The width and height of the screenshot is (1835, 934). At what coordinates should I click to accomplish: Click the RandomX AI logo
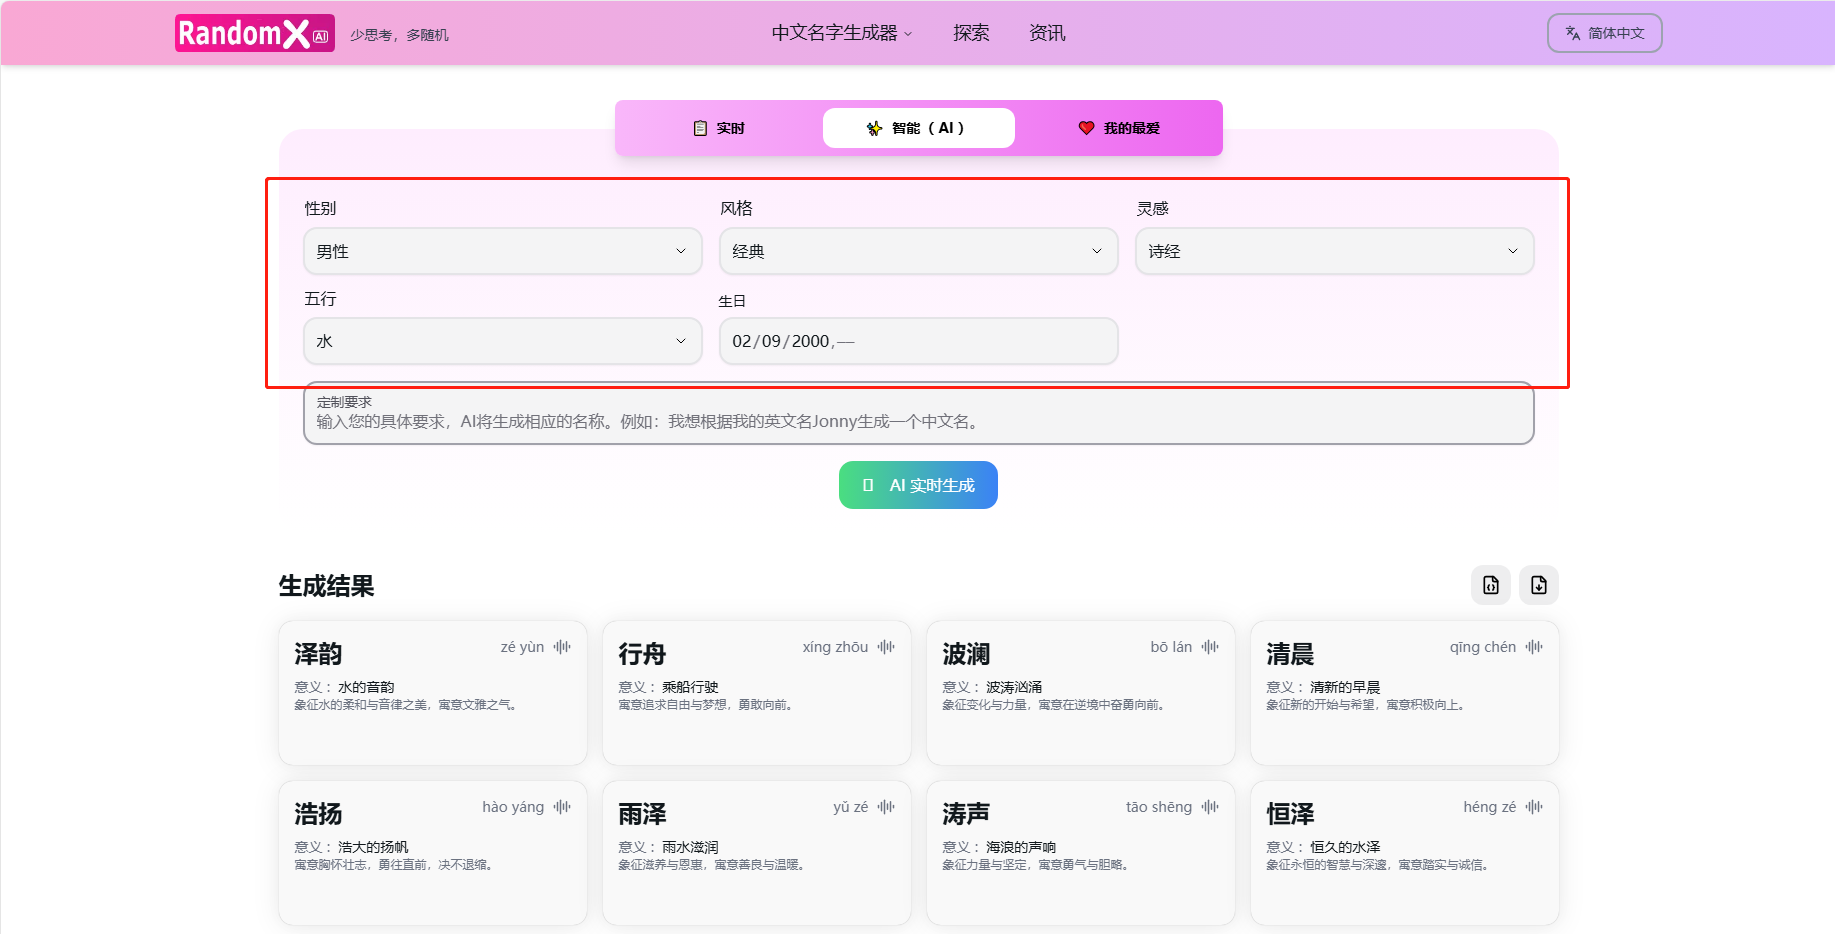[254, 33]
